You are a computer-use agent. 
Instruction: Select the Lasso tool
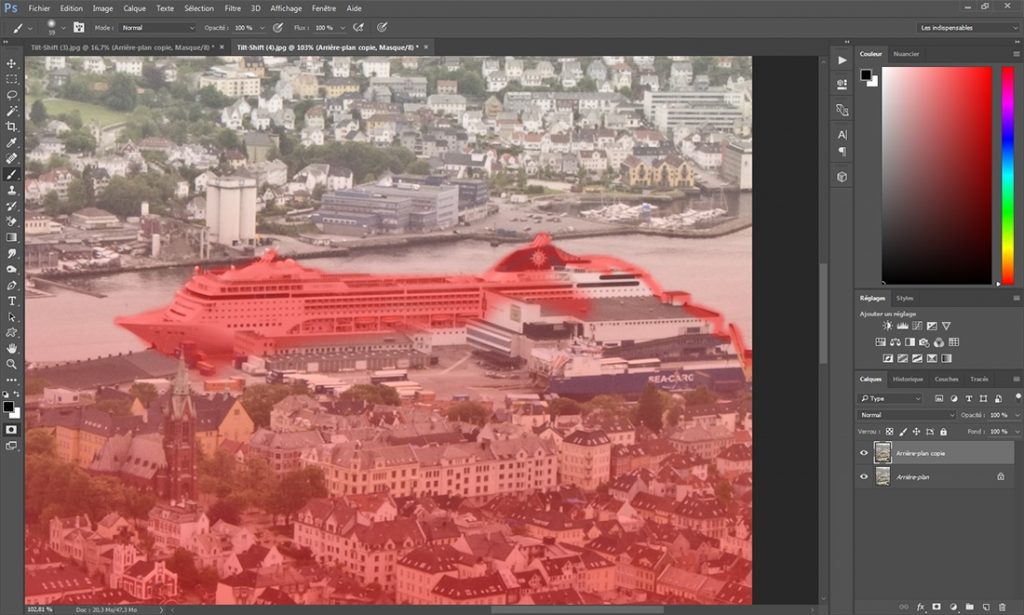coord(12,95)
